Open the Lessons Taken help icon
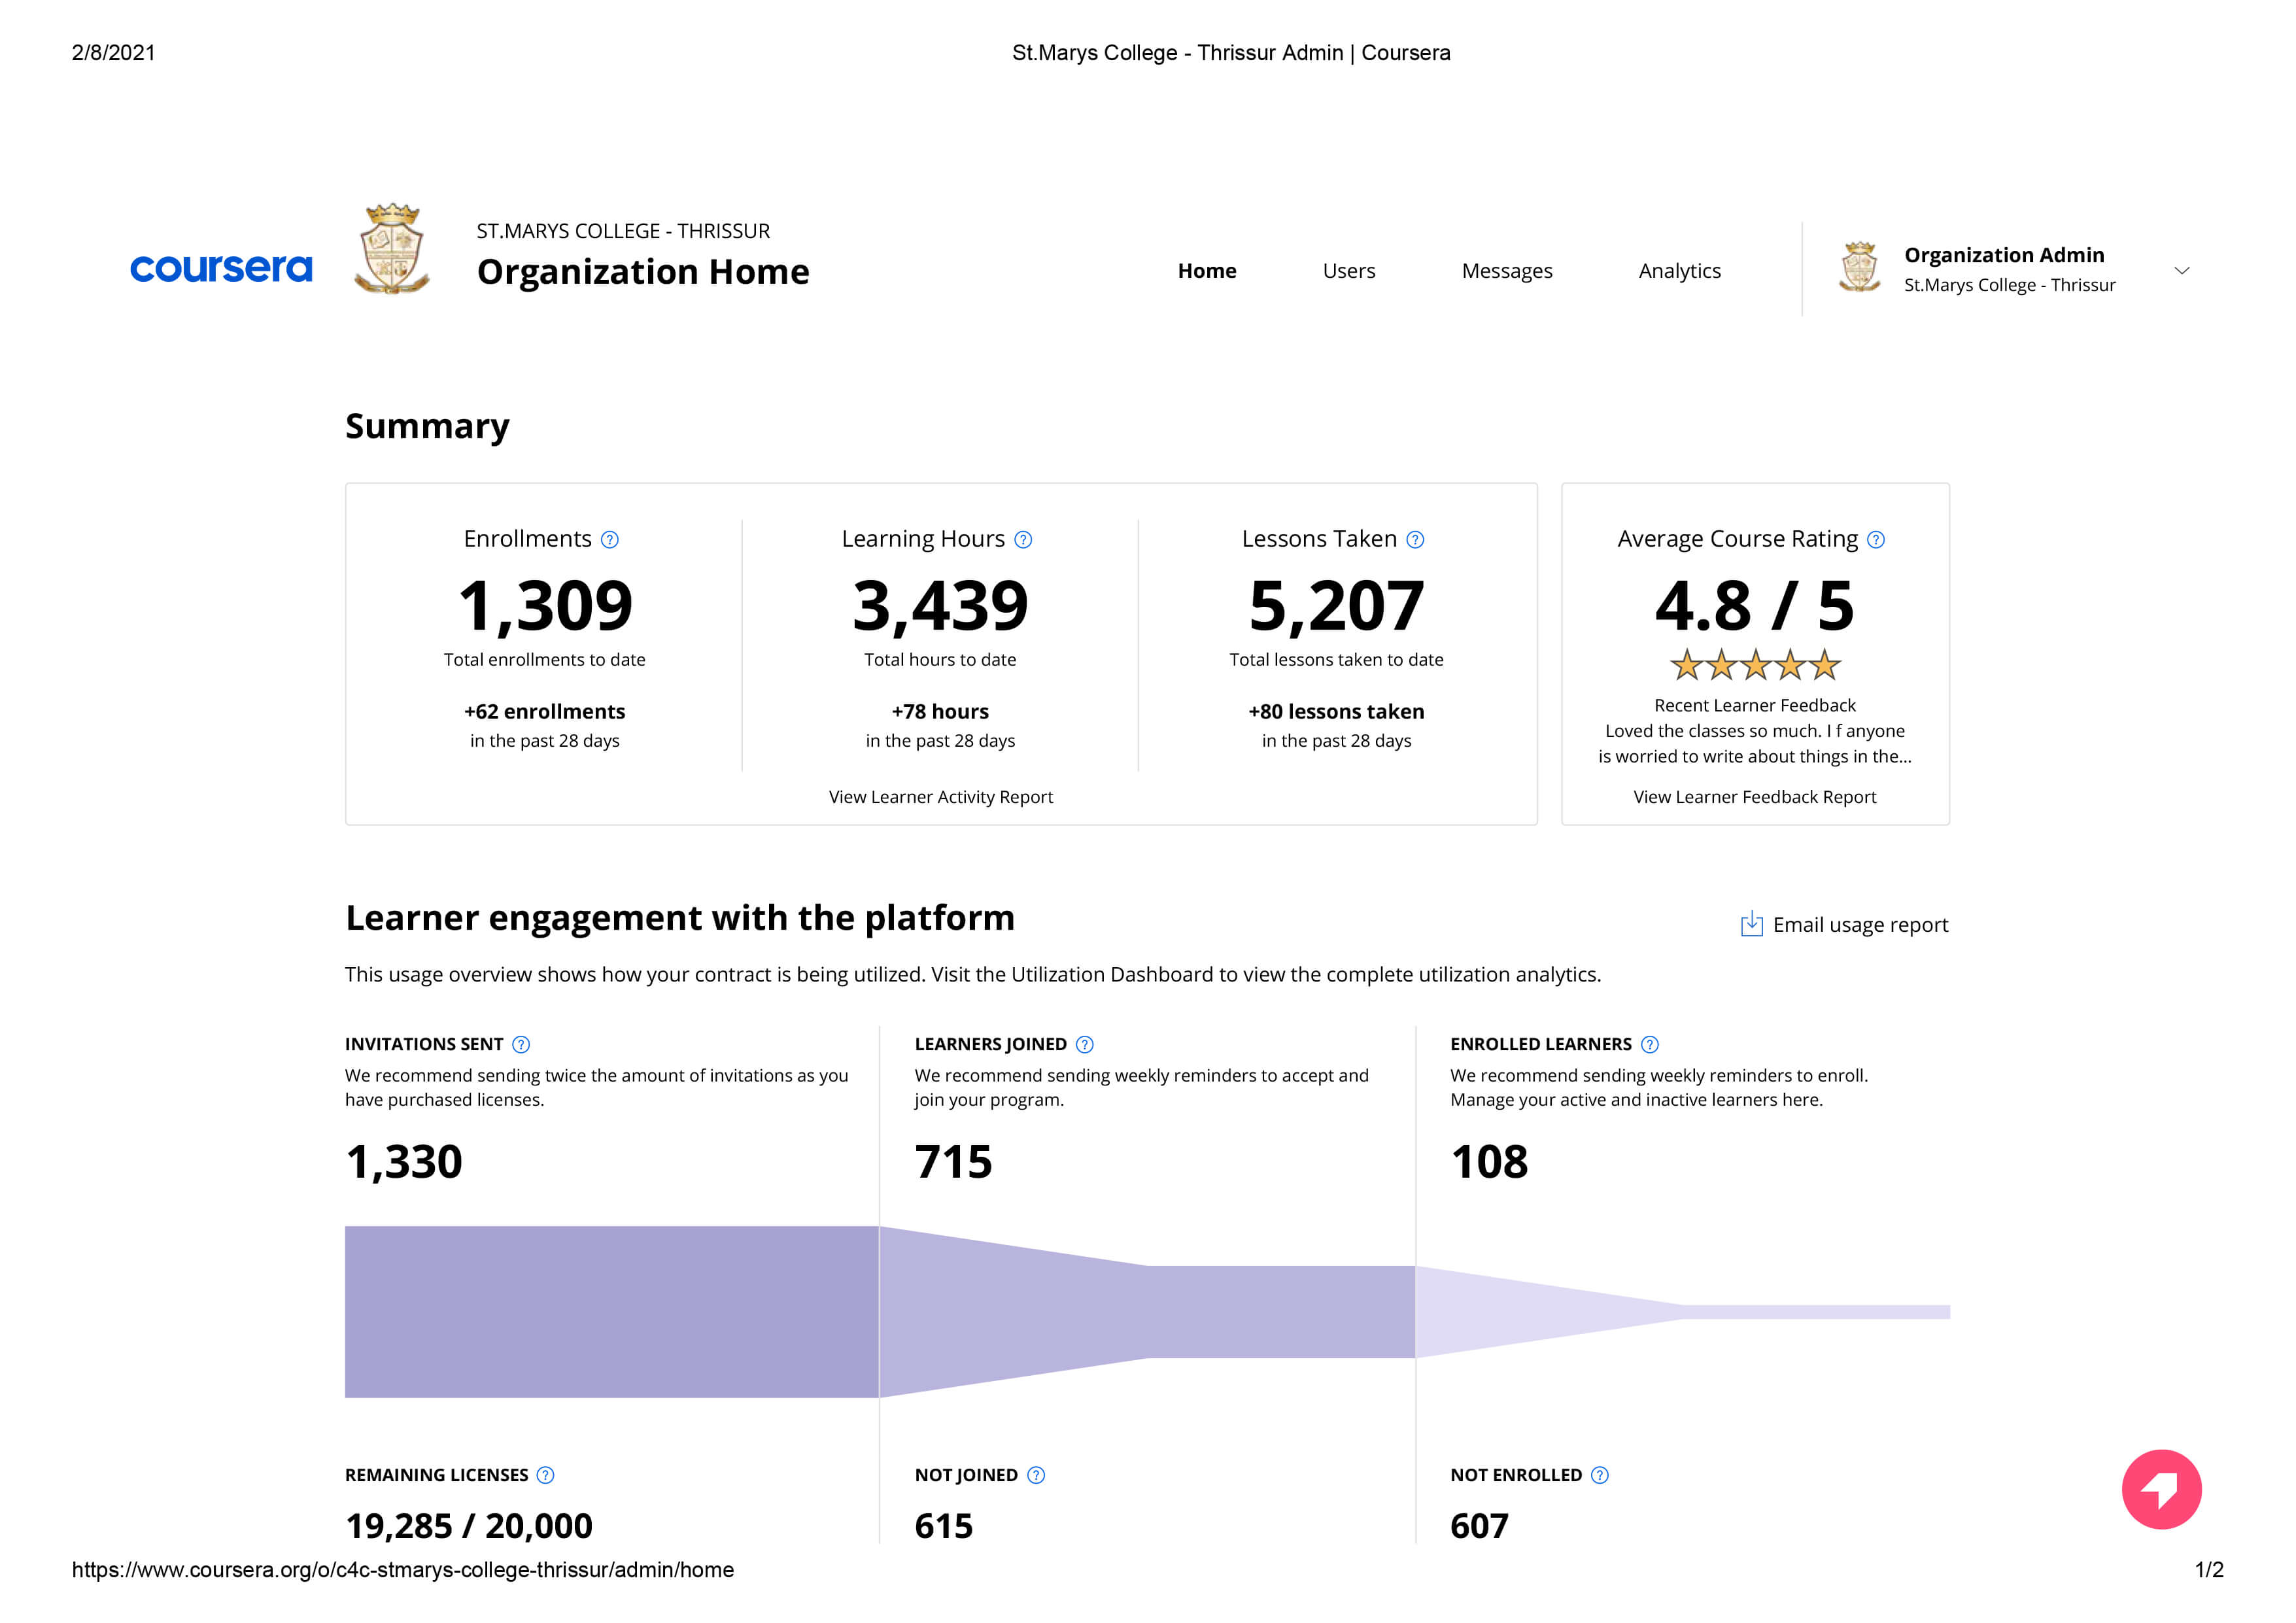The height and width of the screenshot is (1623, 2296). [x=1415, y=540]
